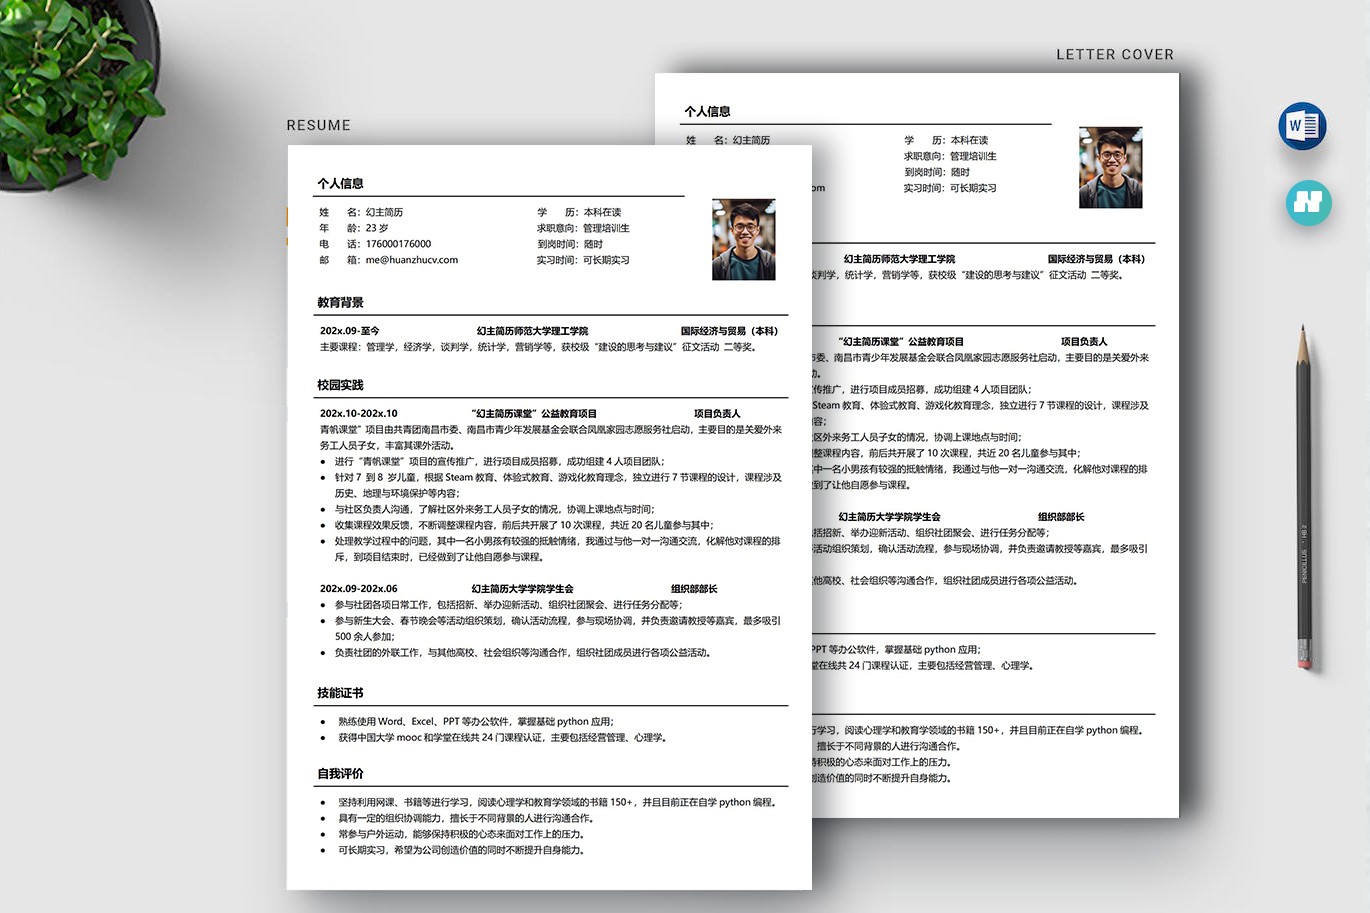Click the phone number 176000176000
The width and height of the screenshot is (1370, 913).
coord(398,244)
